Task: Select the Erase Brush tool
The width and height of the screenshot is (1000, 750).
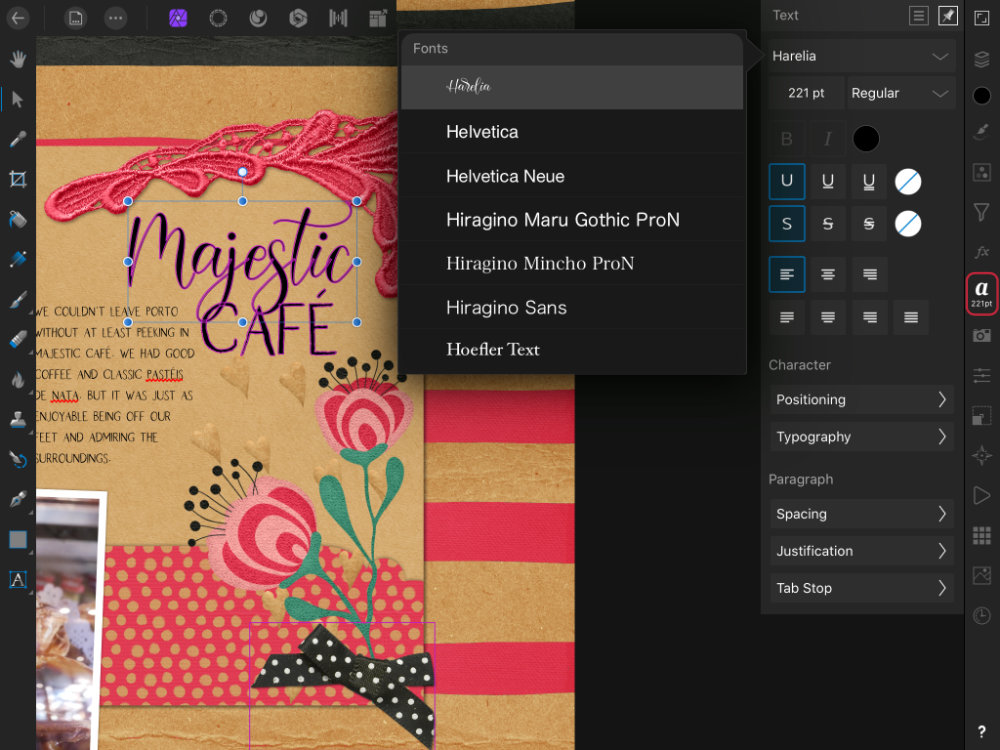Action: tap(18, 339)
